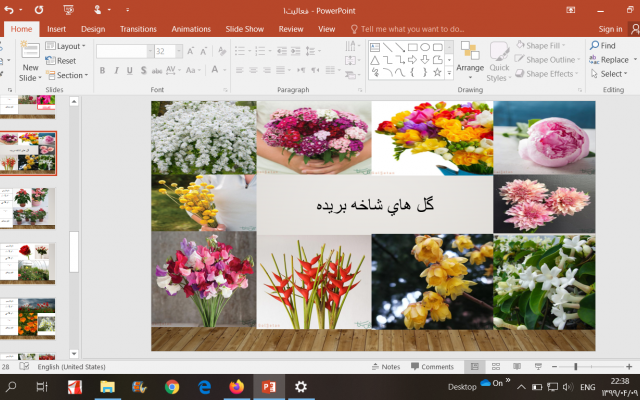The image size is (640, 400).
Task: Start Slide Show from status bar icon
Action: [538, 367]
